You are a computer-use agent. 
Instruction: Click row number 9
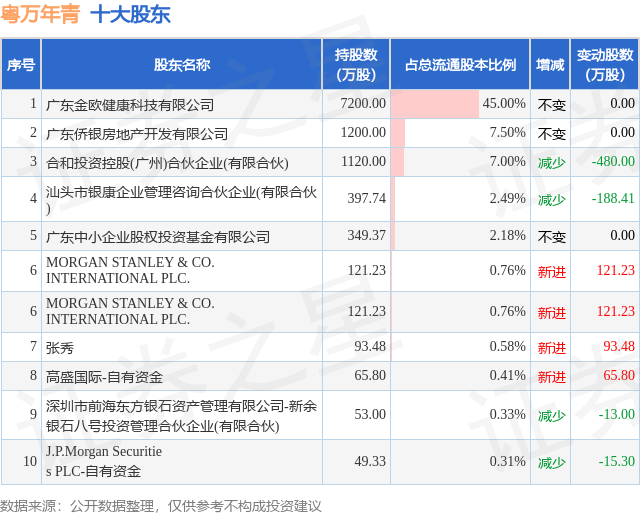[x=33, y=414]
